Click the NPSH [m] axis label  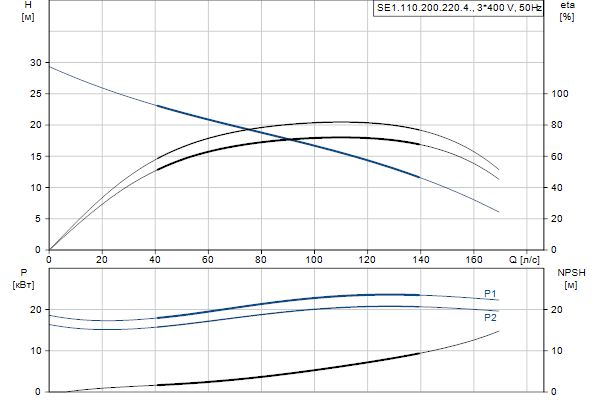pos(570,278)
